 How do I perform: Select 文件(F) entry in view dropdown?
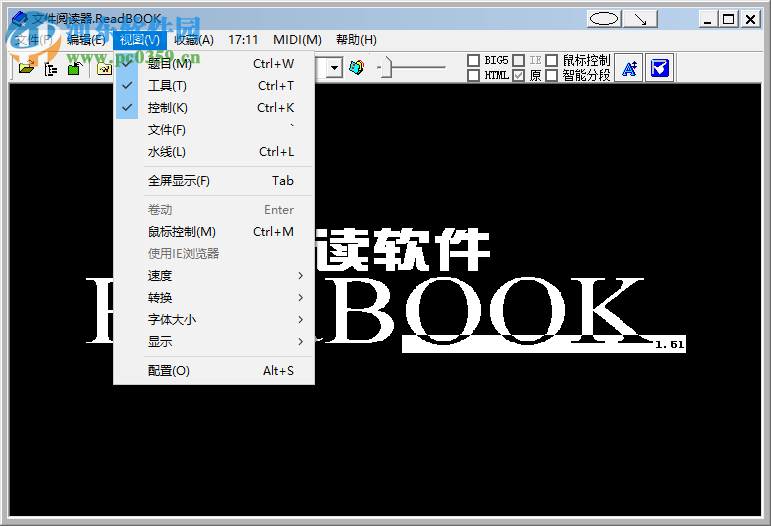click(x=214, y=130)
